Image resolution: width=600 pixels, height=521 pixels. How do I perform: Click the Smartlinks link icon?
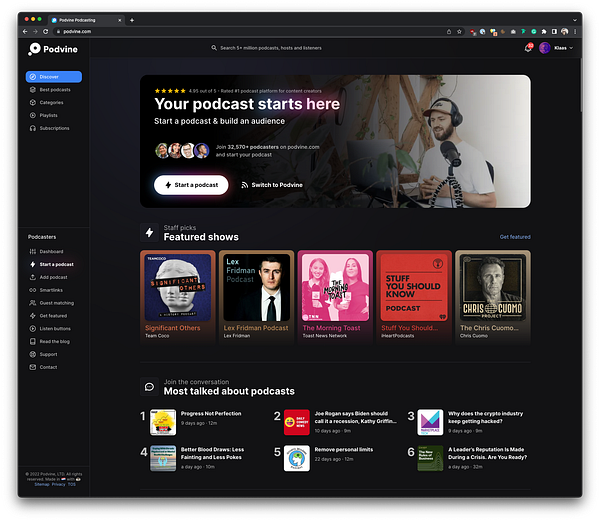pos(33,290)
